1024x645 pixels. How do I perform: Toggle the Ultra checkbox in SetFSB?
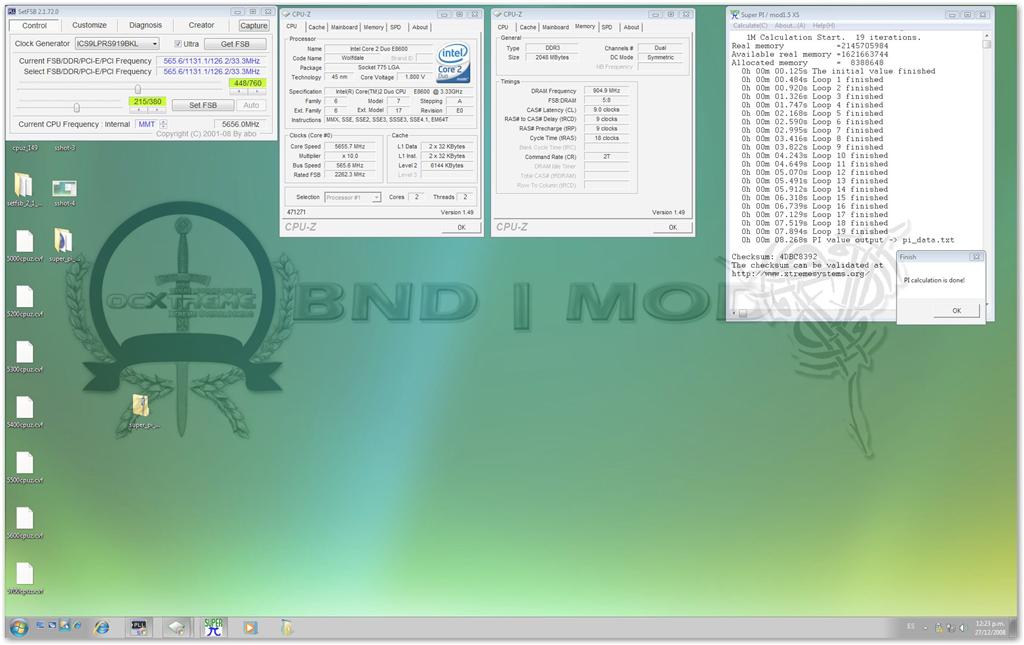pos(178,44)
